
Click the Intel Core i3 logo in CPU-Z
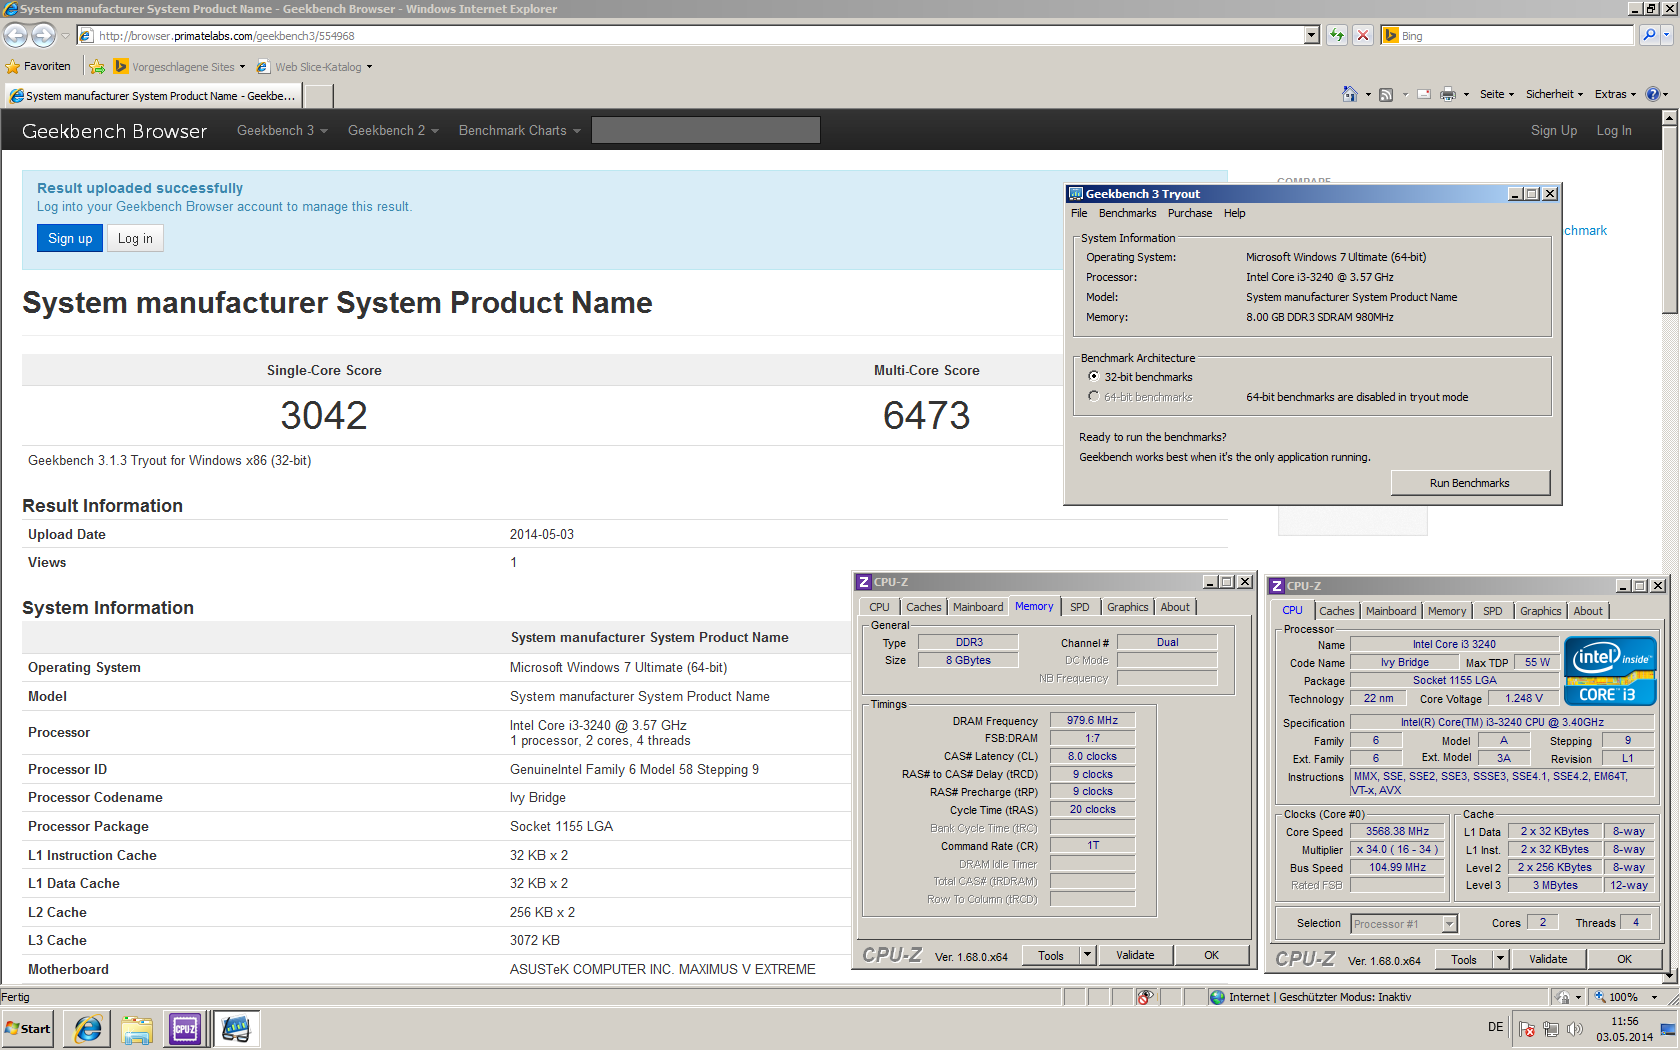pyautogui.click(x=1610, y=671)
